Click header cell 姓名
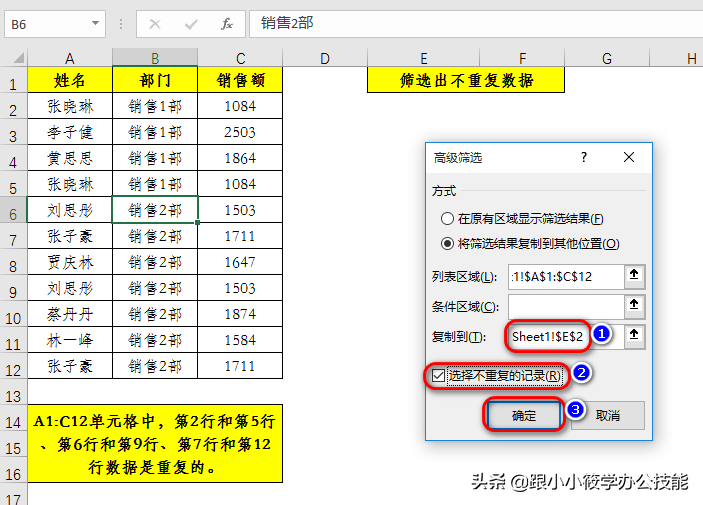Viewport: 703px width, 505px height. (x=69, y=80)
